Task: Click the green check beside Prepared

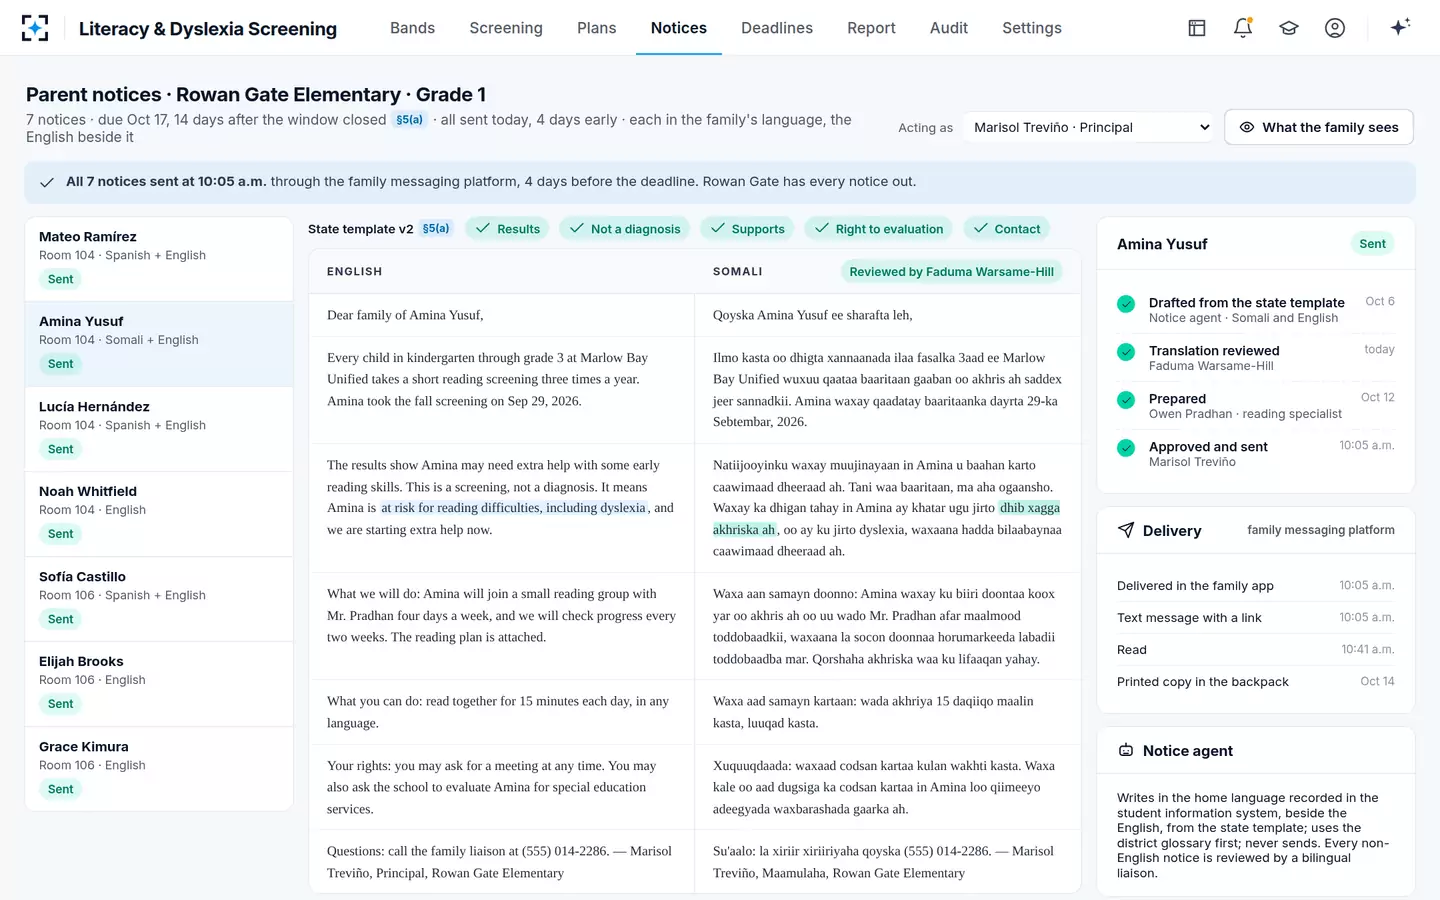Action: tap(1126, 400)
